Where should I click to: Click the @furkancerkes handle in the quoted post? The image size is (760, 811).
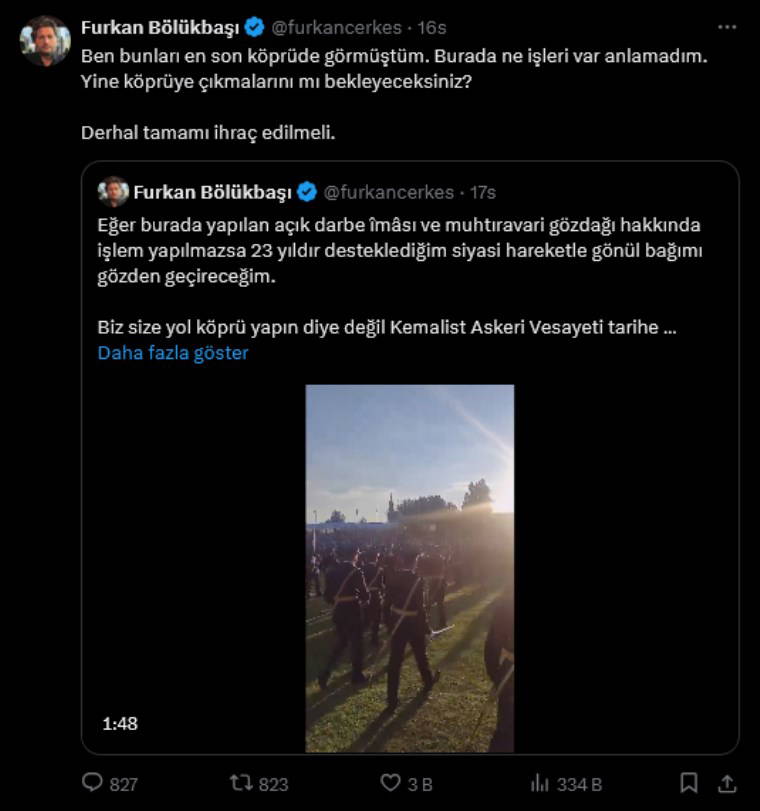click(x=389, y=191)
